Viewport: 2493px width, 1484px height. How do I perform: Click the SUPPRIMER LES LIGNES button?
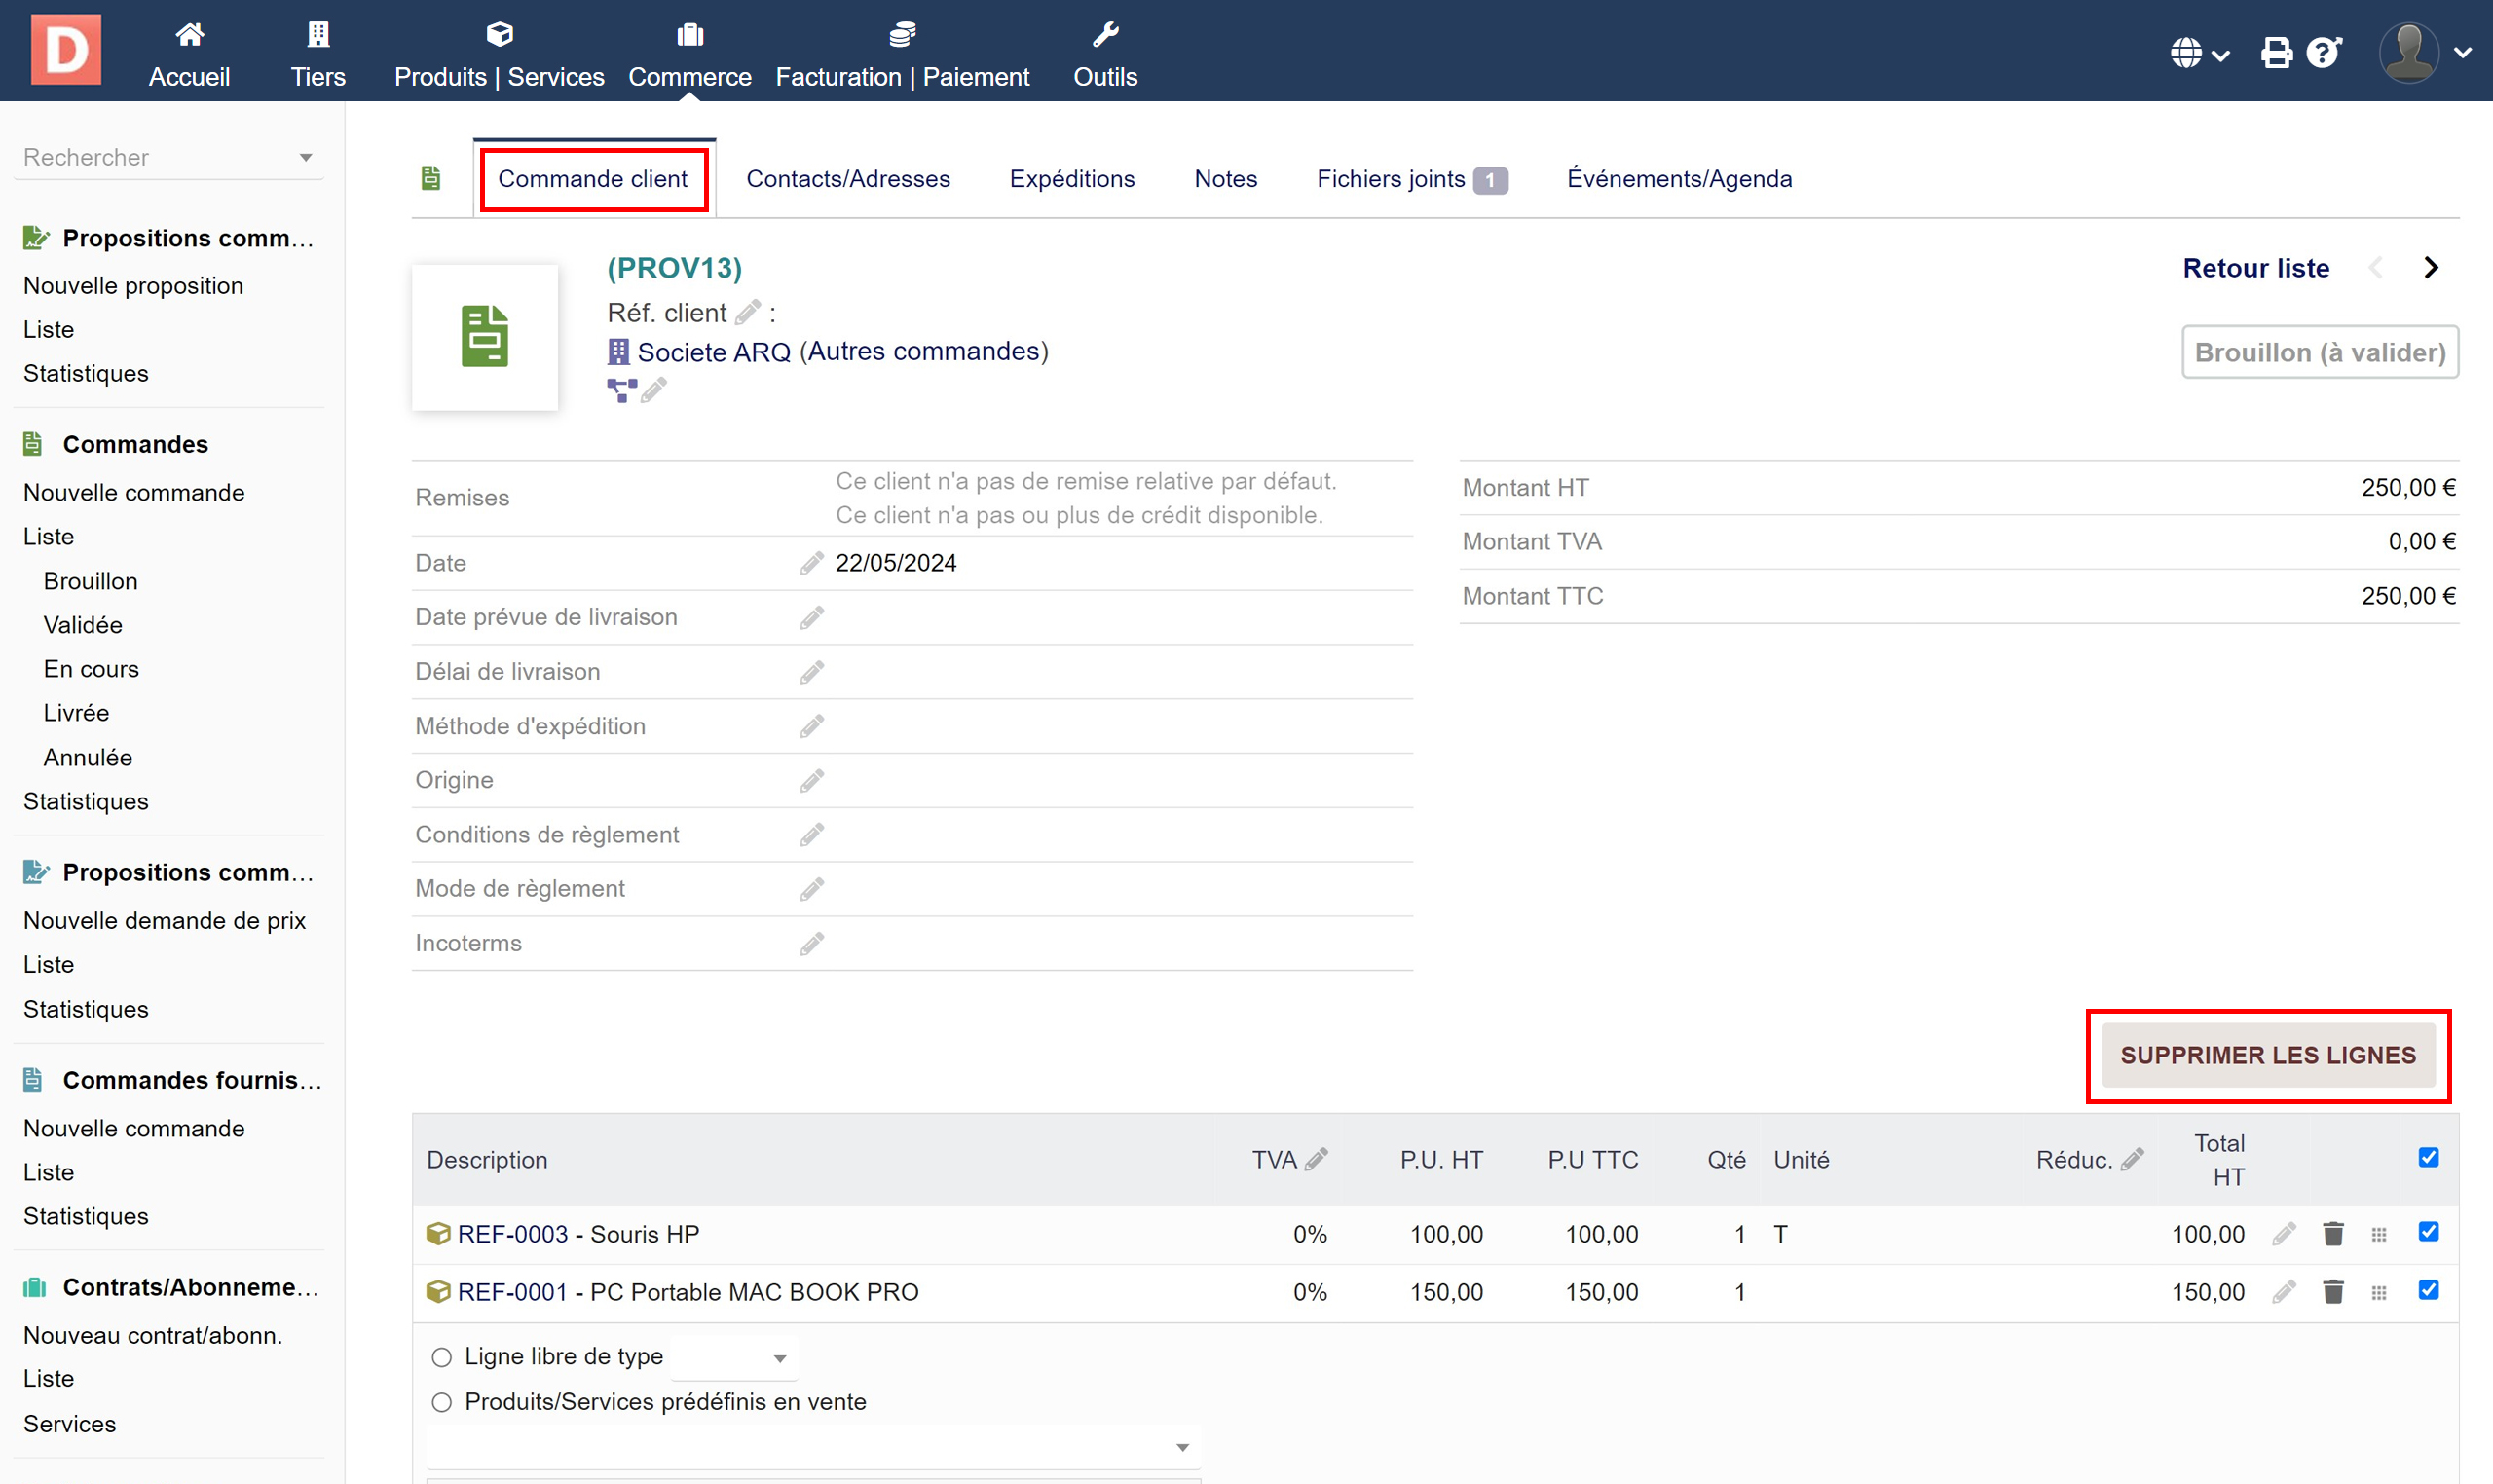coord(2267,1055)
